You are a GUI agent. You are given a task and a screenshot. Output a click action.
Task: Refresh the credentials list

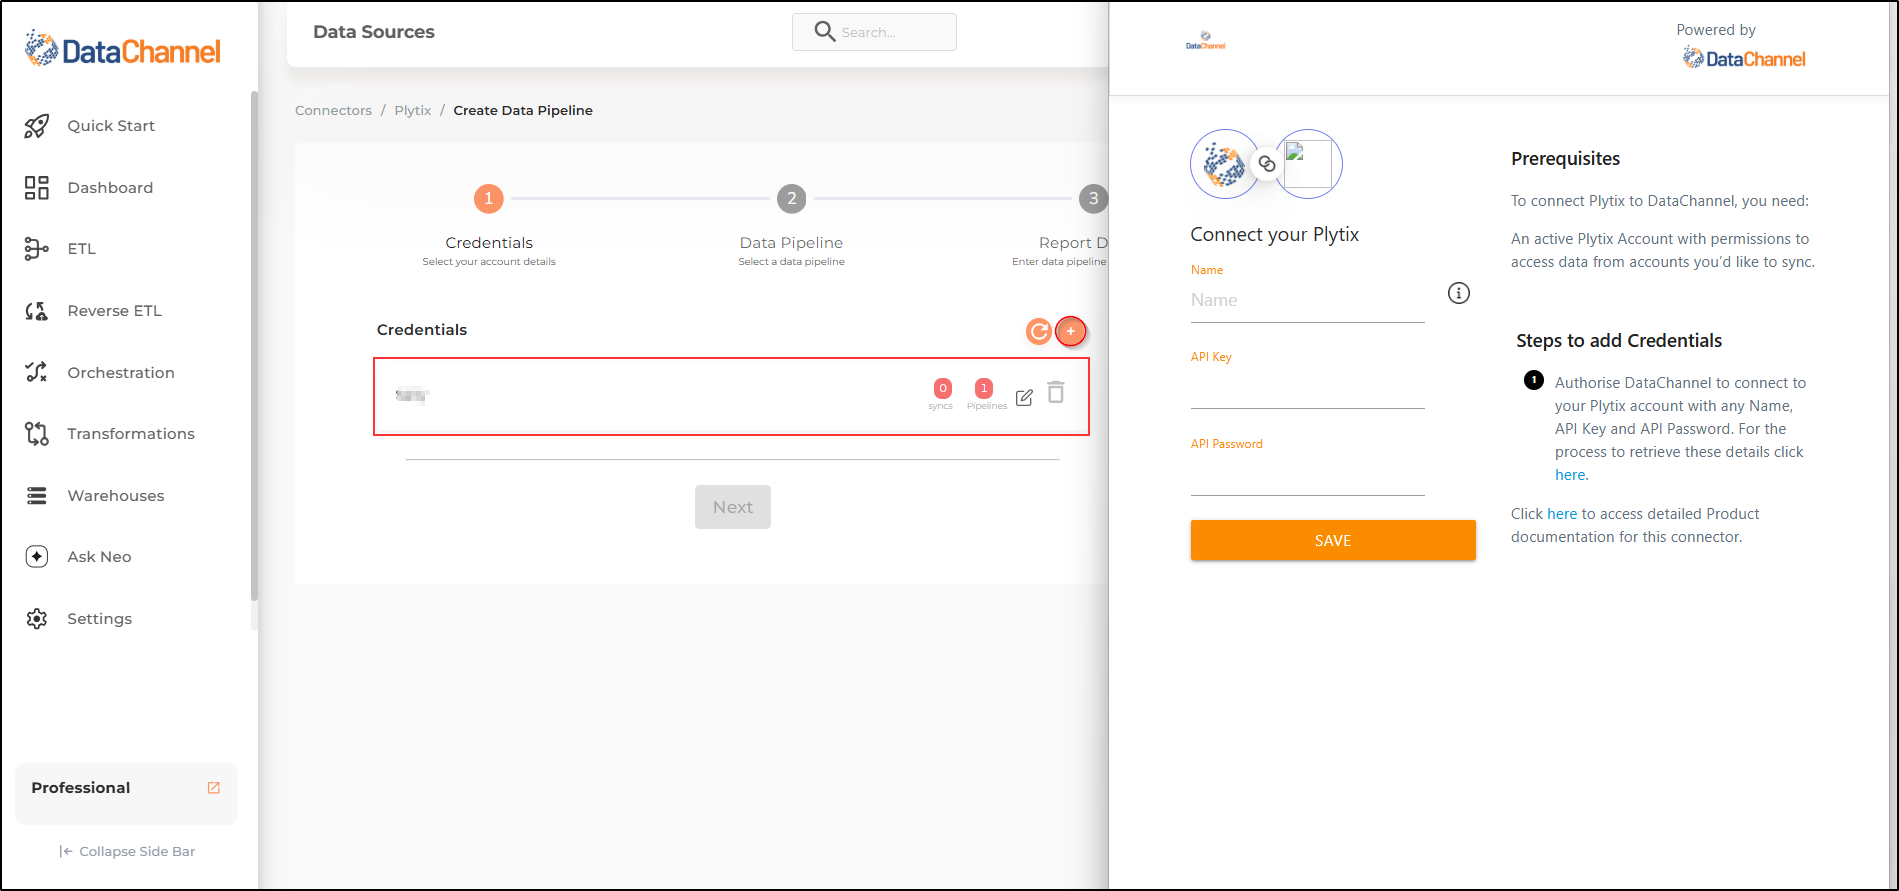1039,331
